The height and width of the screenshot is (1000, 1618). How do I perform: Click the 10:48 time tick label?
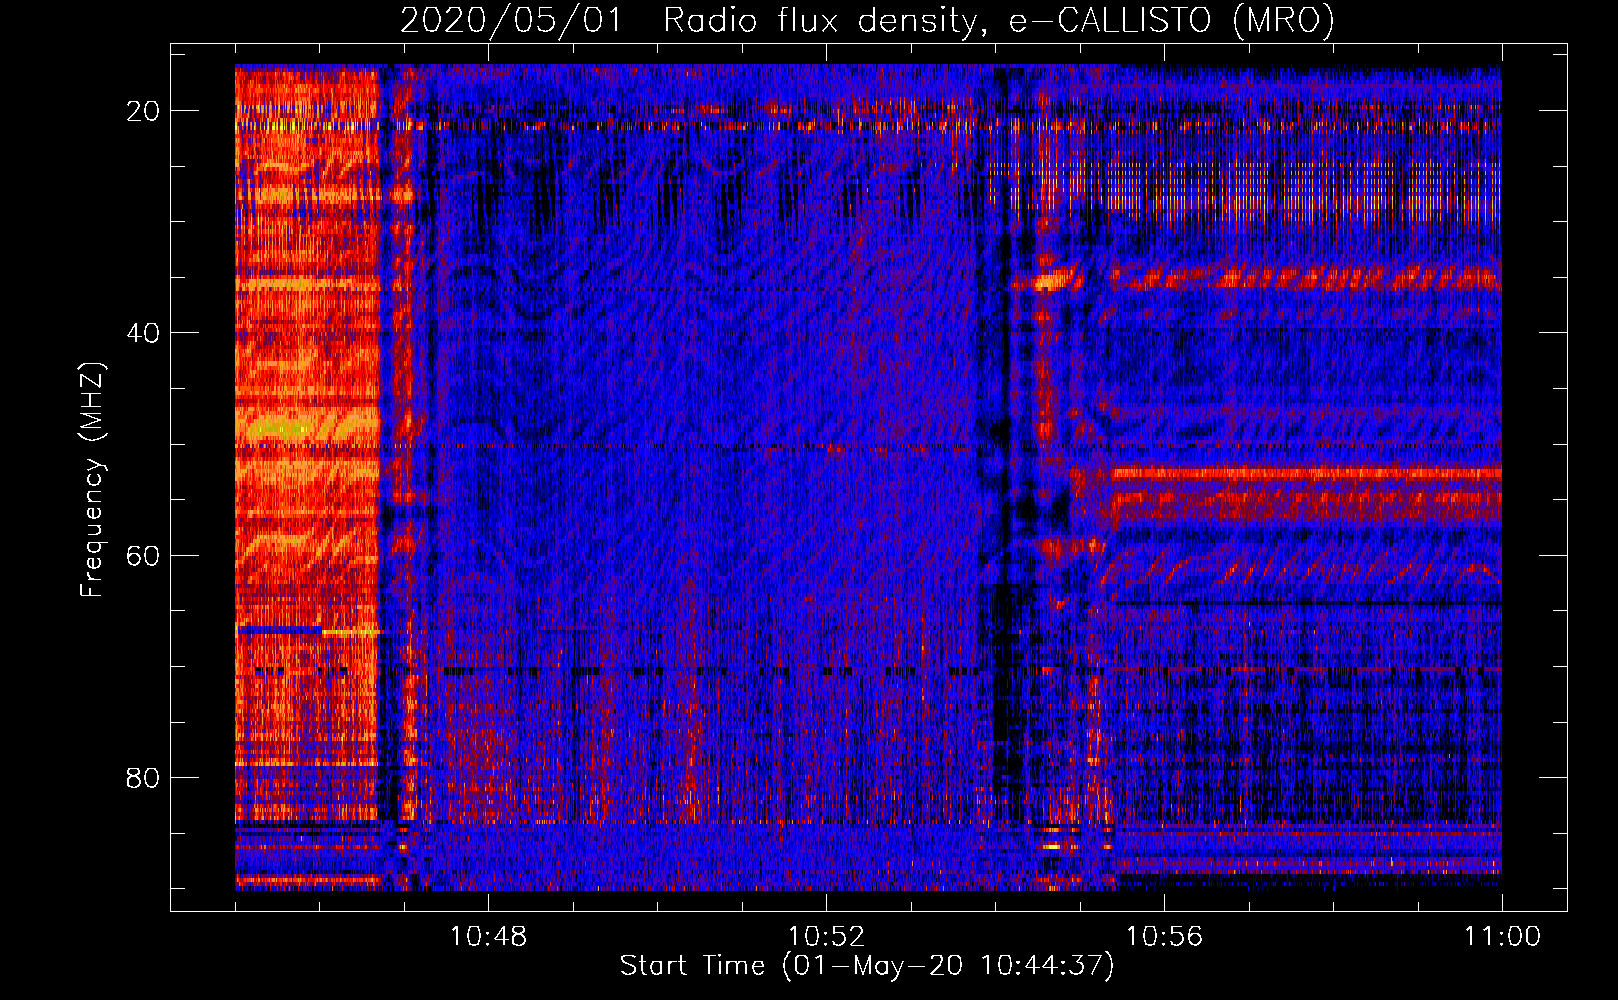[488, 937]
